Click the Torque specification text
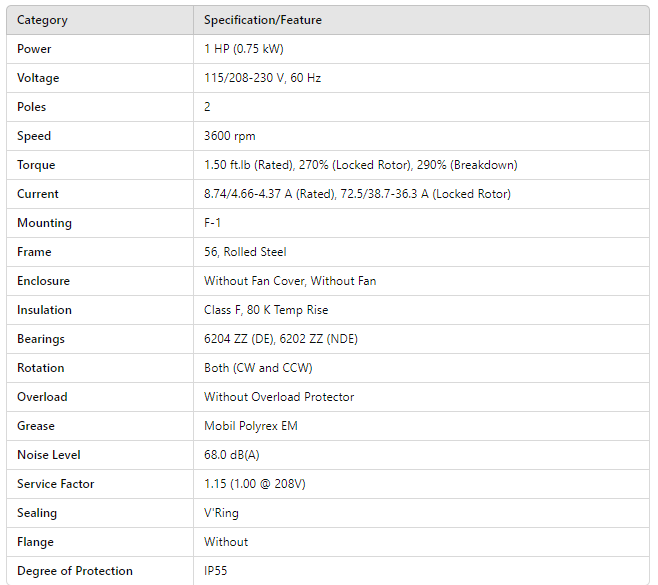The width and height of the screenshot is (658, 585). pos(360,165)
